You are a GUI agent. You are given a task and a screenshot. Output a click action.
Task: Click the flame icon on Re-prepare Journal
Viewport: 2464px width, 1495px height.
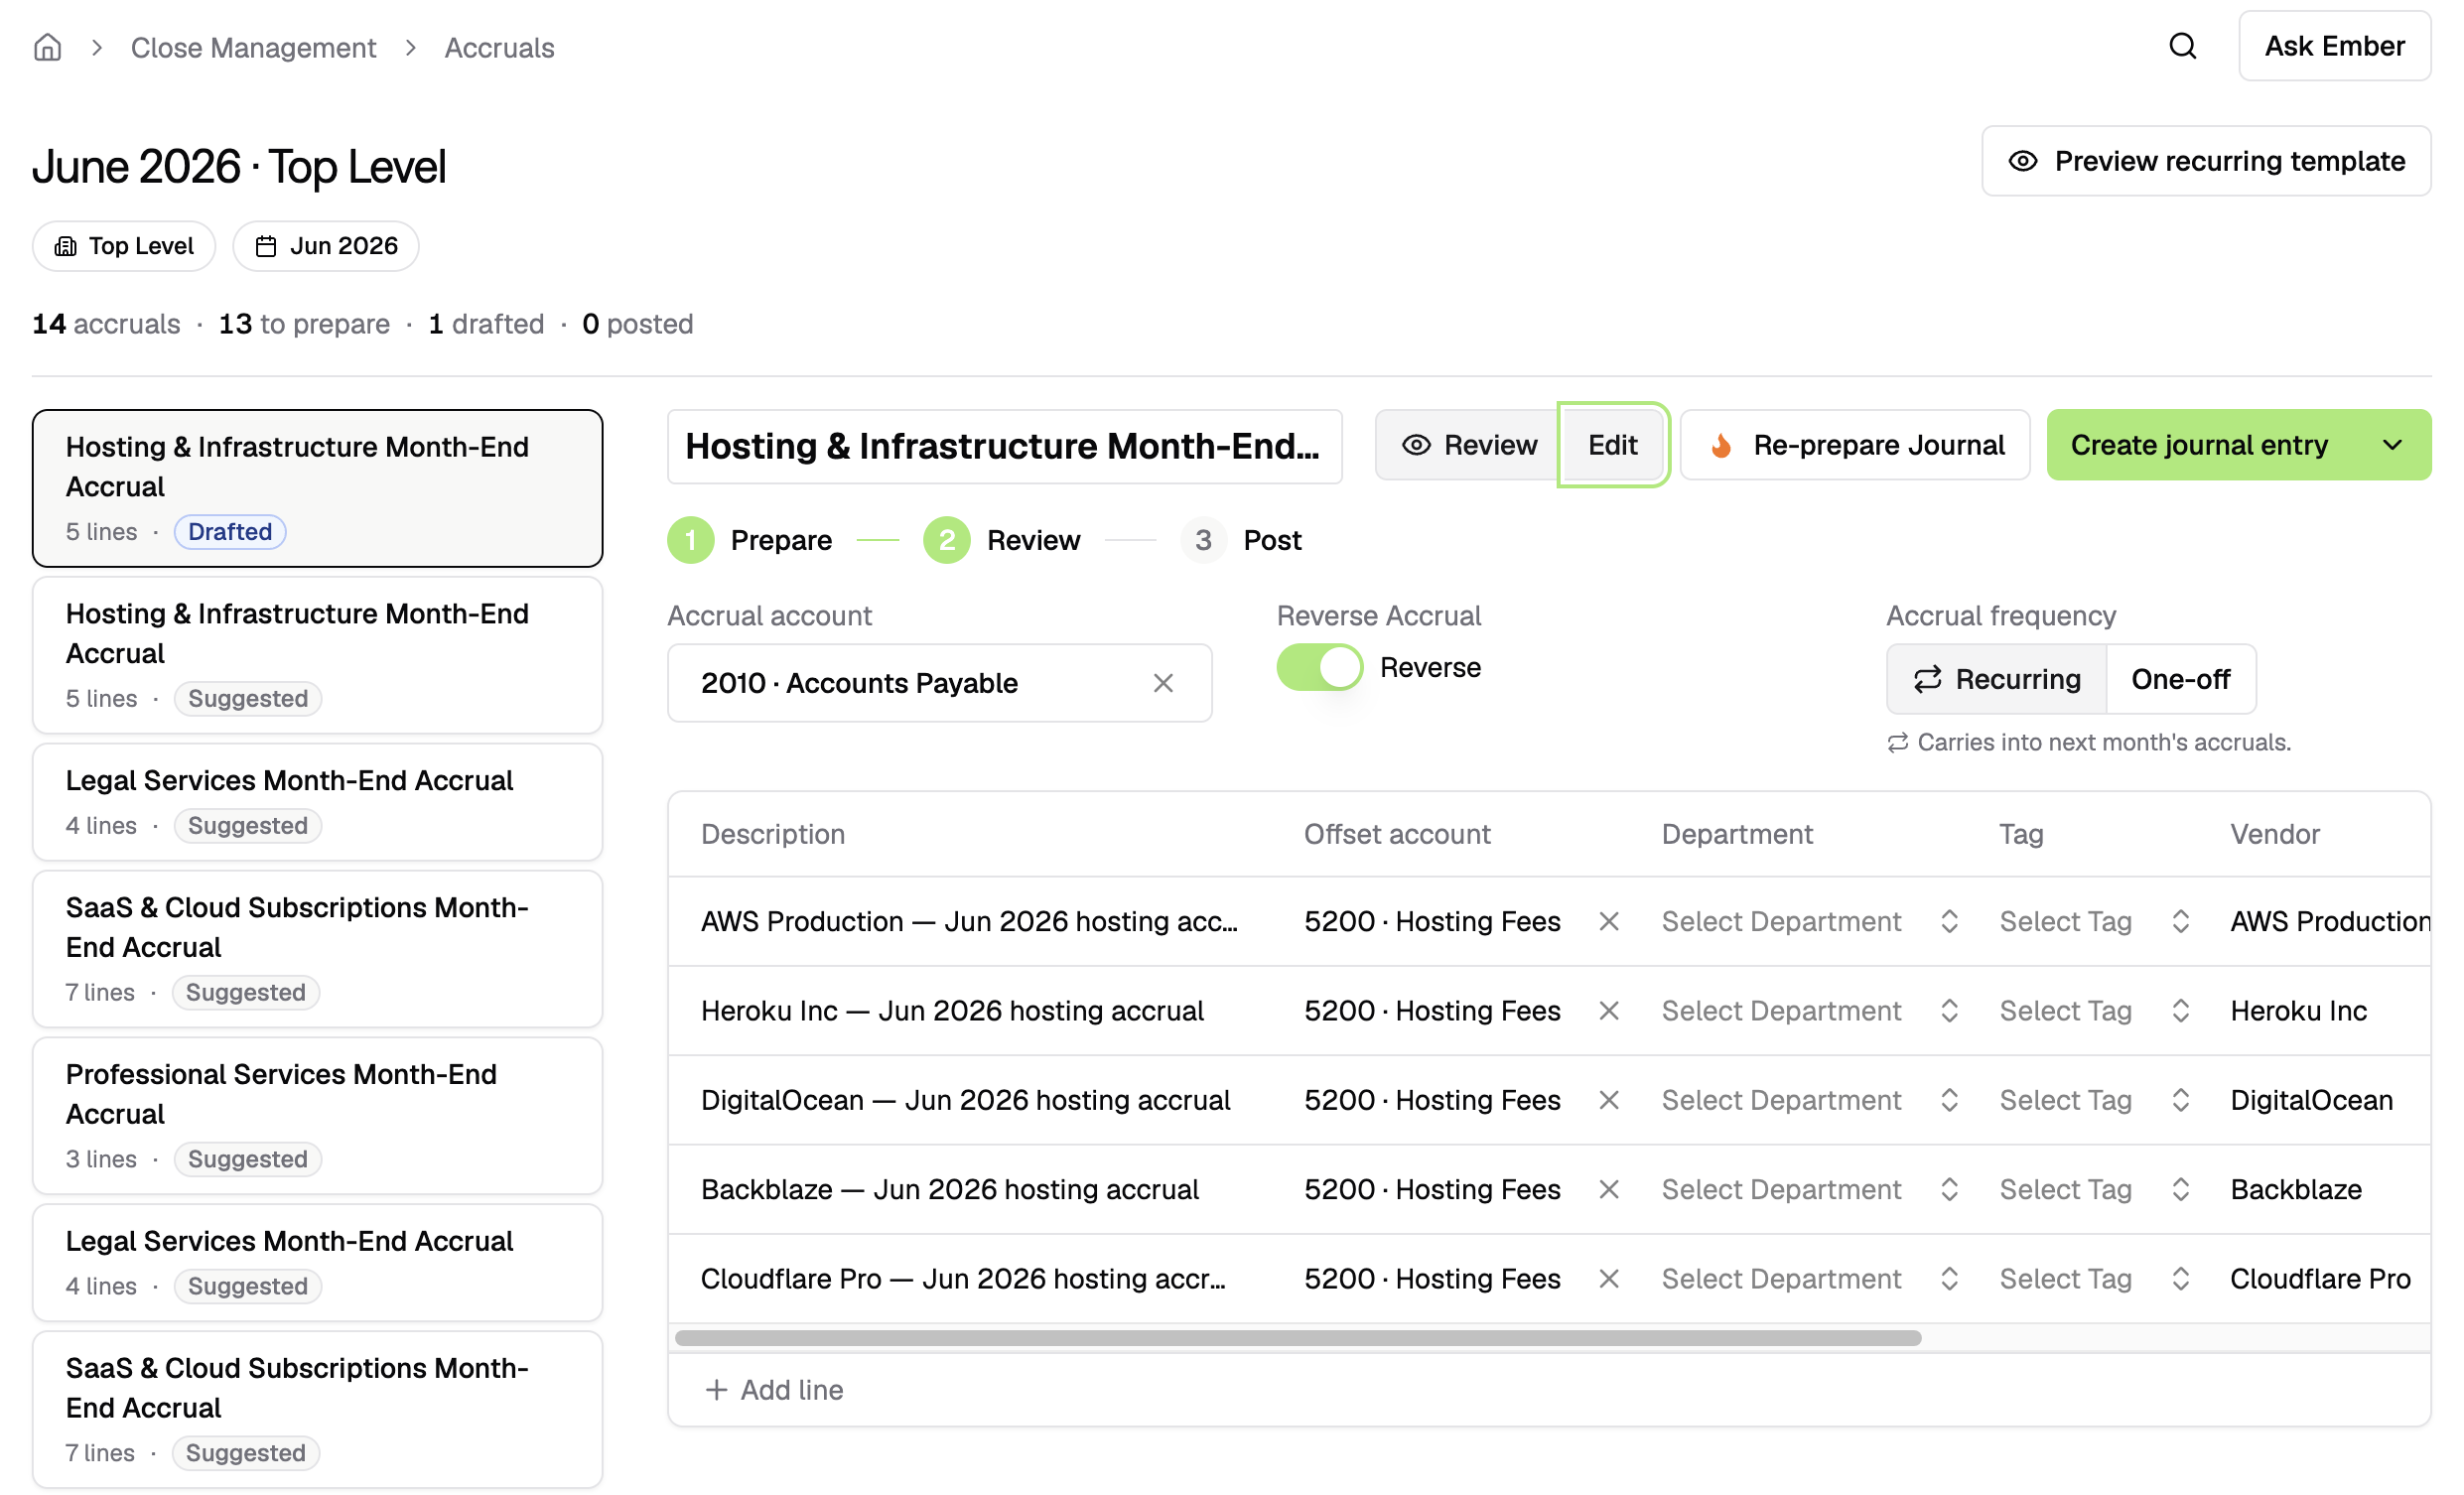(x=1721, y=445)
